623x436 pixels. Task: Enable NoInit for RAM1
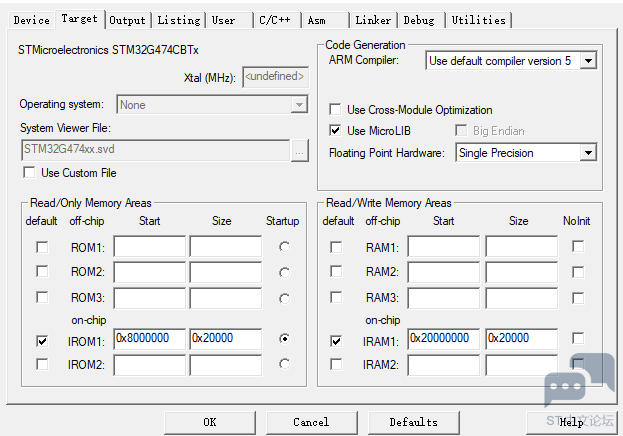(x=578, y=246)
